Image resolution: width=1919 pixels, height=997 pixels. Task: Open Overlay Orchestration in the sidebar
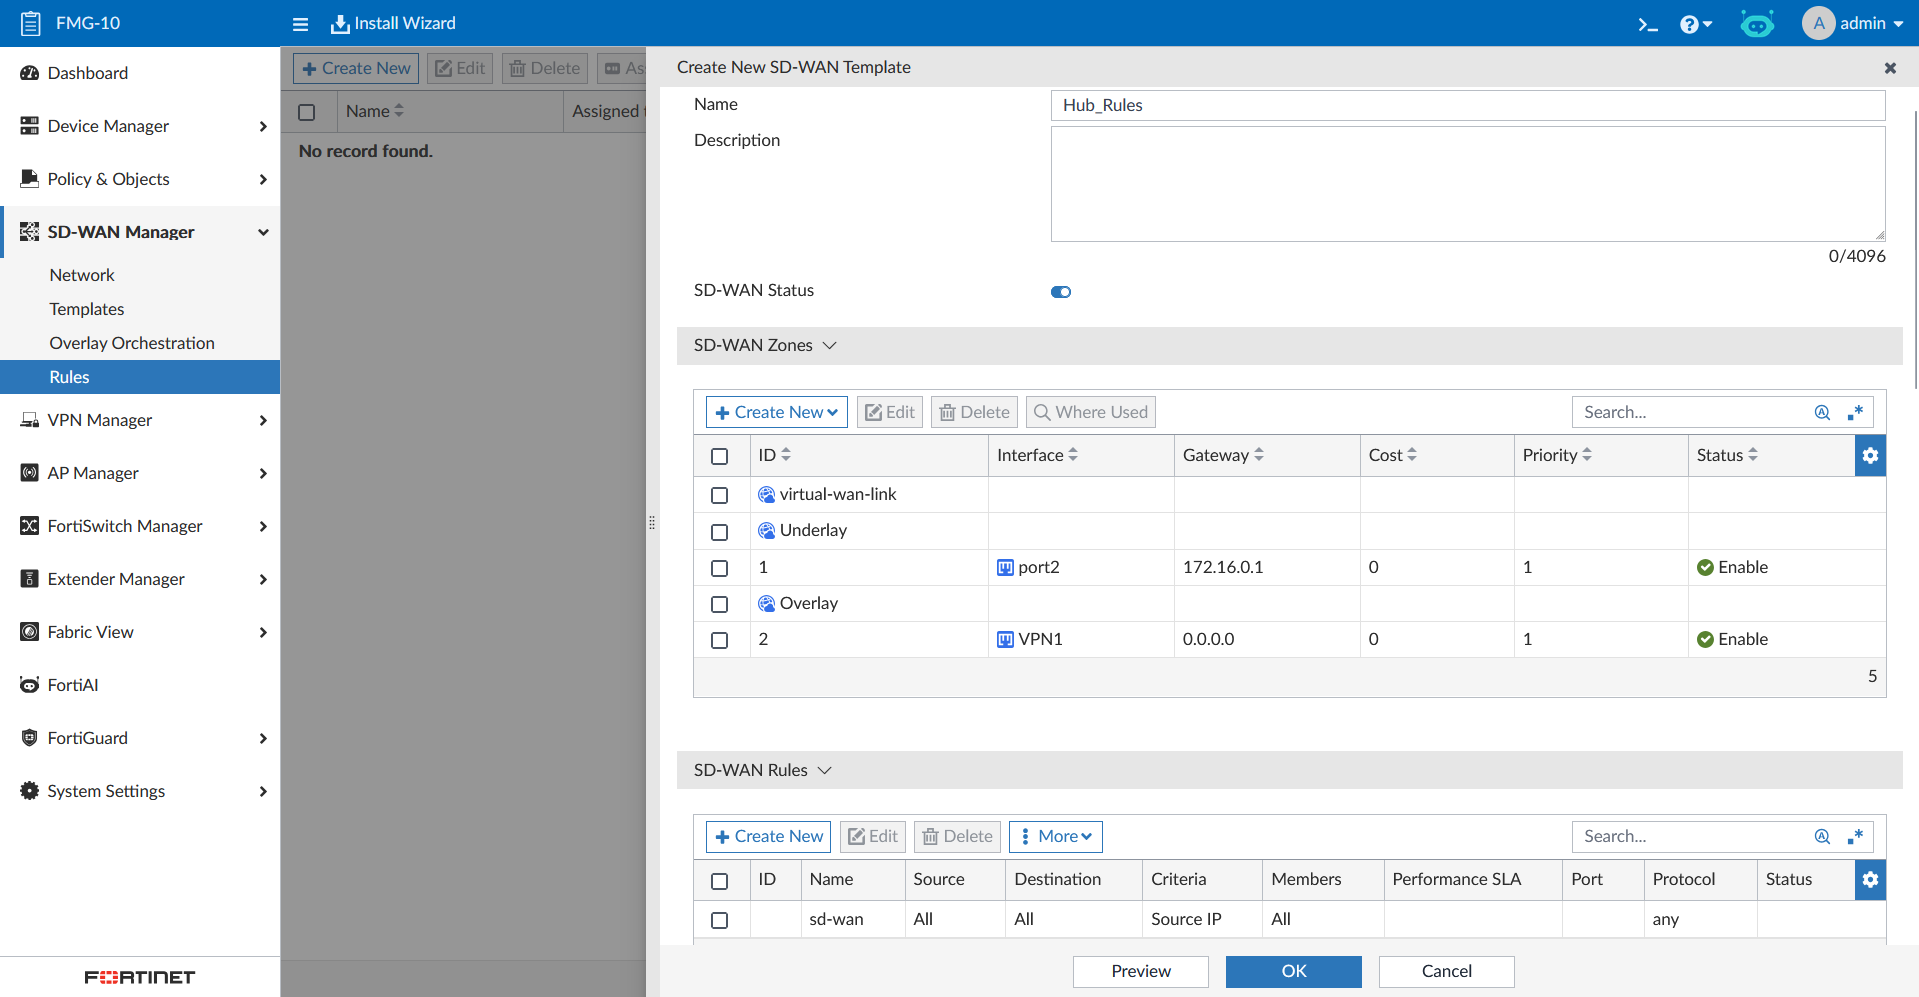(132, 343)
